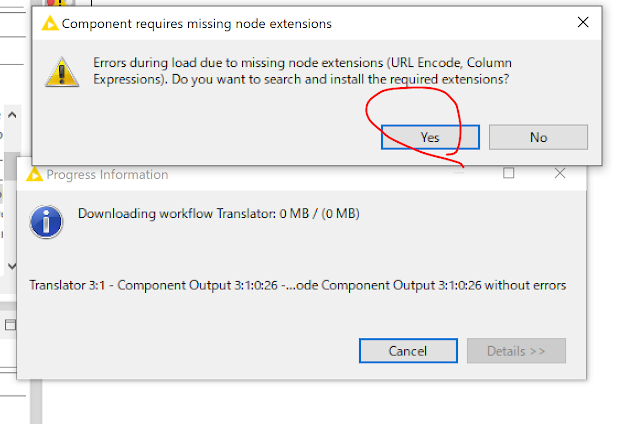The width and height of the screenshot is (640, 424).
Task: Close the Progress Information dialog
Action: (560, 174)
